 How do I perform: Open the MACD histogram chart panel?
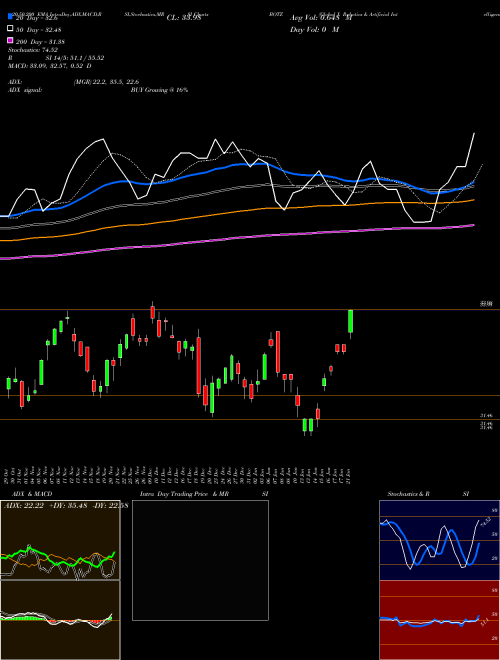[60, 620]
